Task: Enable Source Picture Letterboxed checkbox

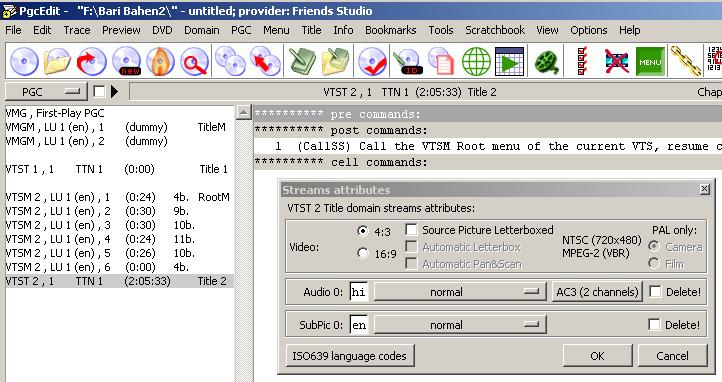Action: pyautogui.click(x=411, y=229)
